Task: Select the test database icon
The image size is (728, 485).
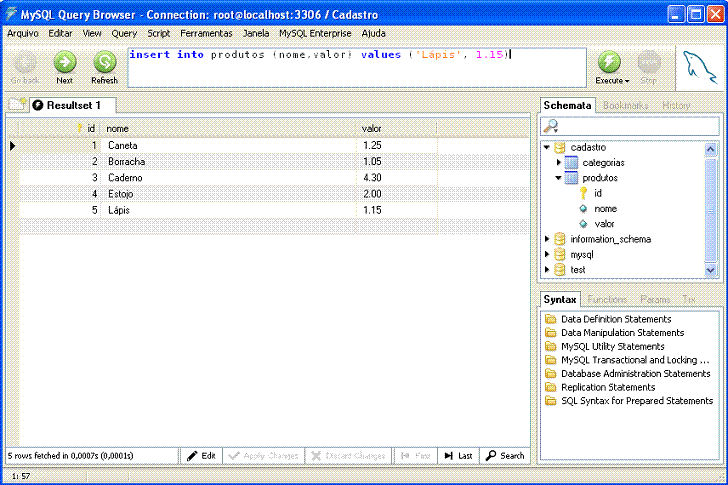Action: 560,270
